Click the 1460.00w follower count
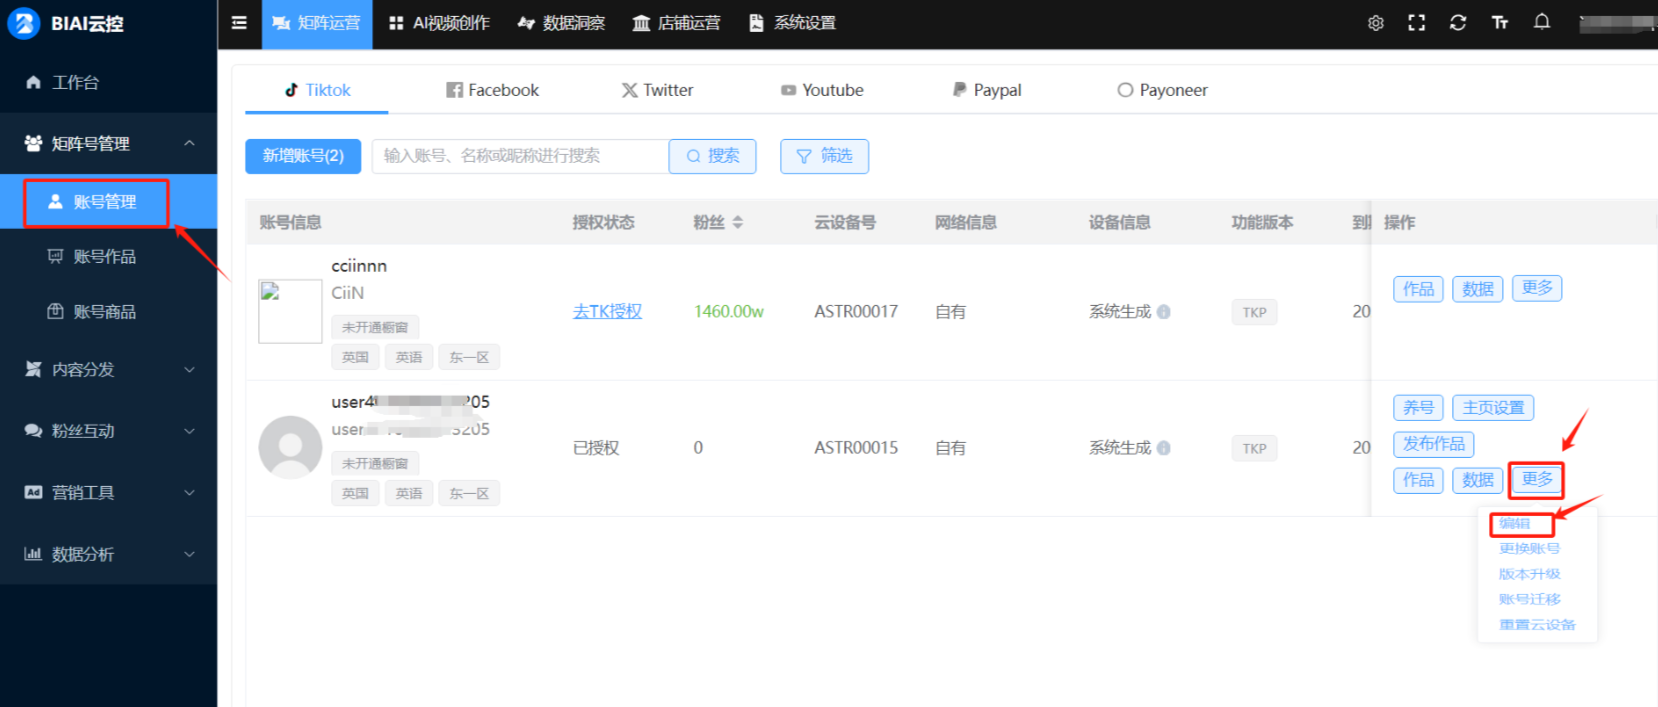This screenshot has height=707, width=1658. 729,312
